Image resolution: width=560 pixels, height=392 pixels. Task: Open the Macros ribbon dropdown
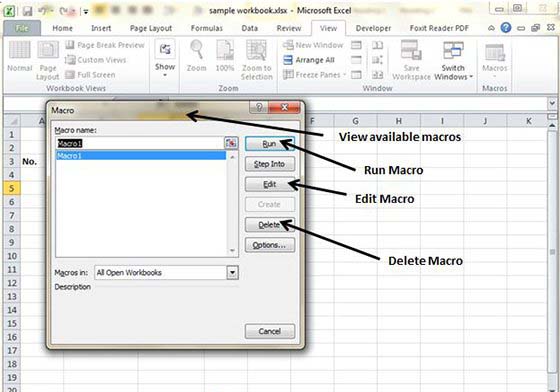pos(495,60)
